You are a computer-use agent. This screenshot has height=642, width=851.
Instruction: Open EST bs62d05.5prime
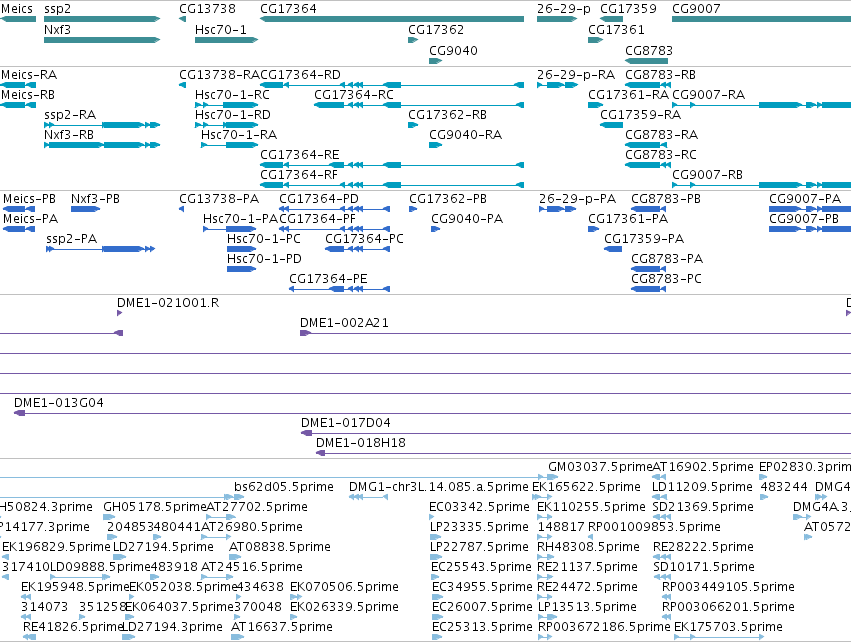click(x=284, y=487)
